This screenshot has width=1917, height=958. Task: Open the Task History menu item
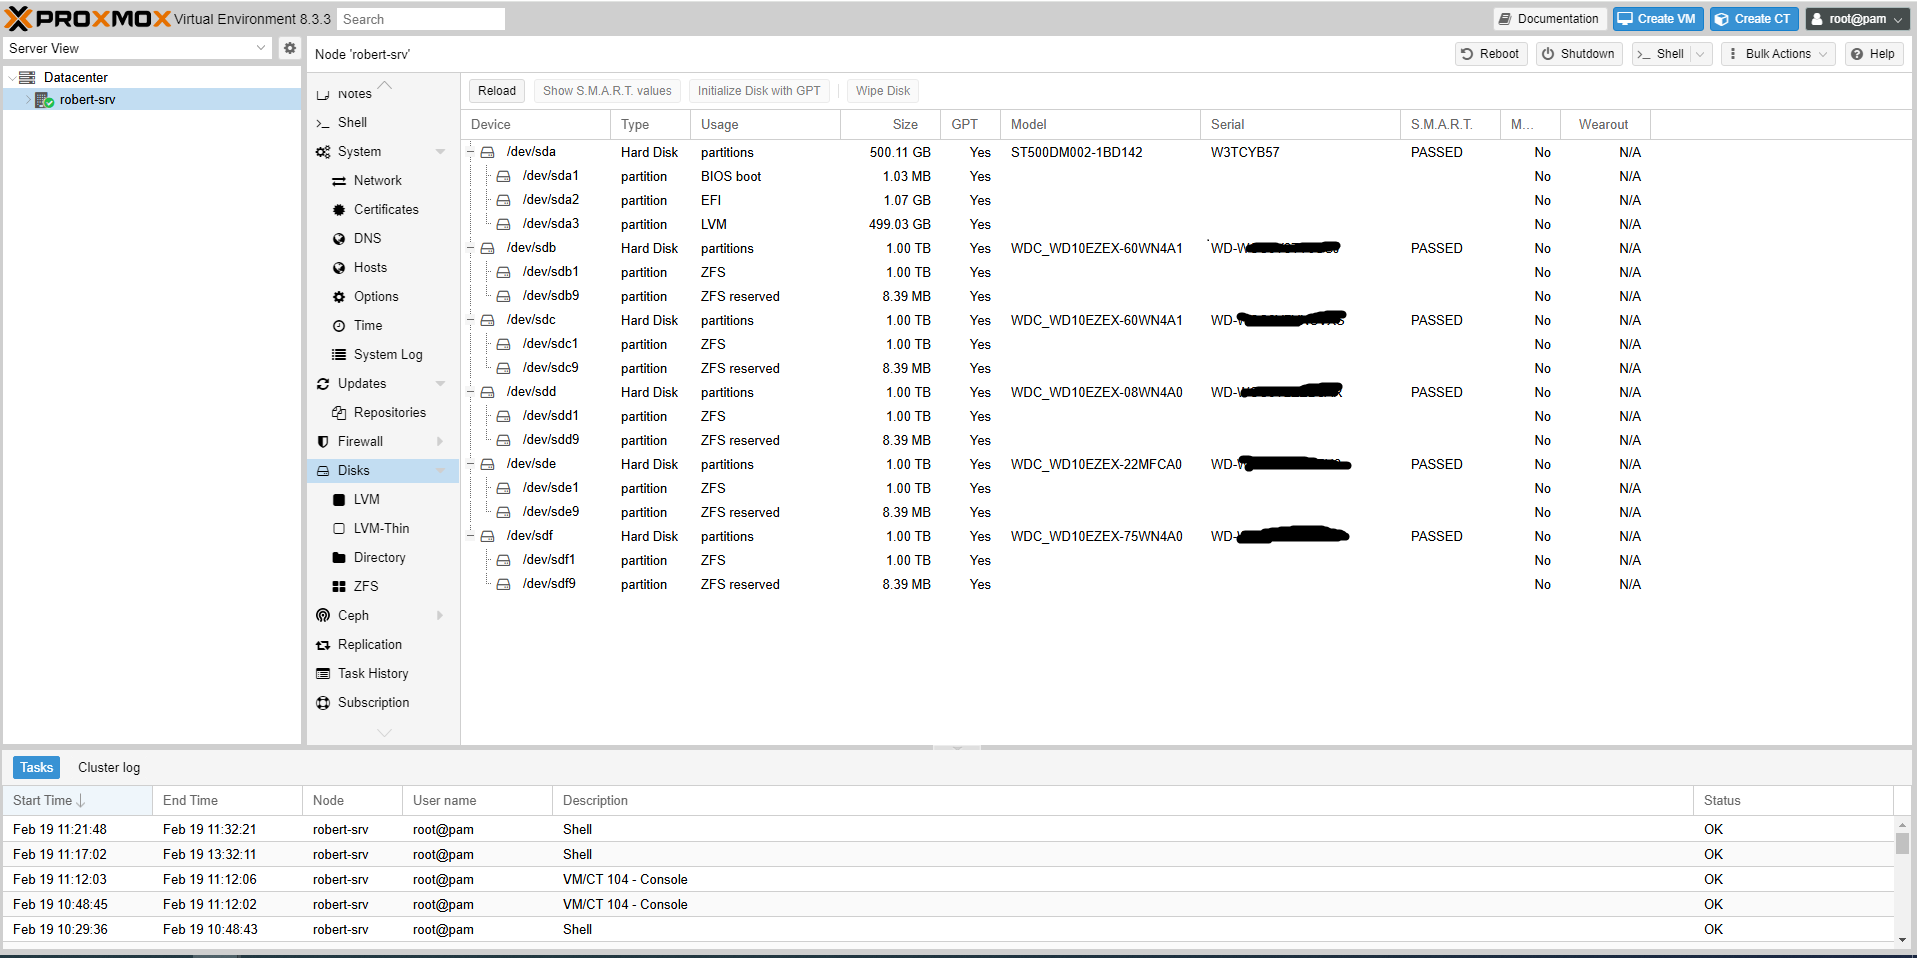(x=373, y=674)
